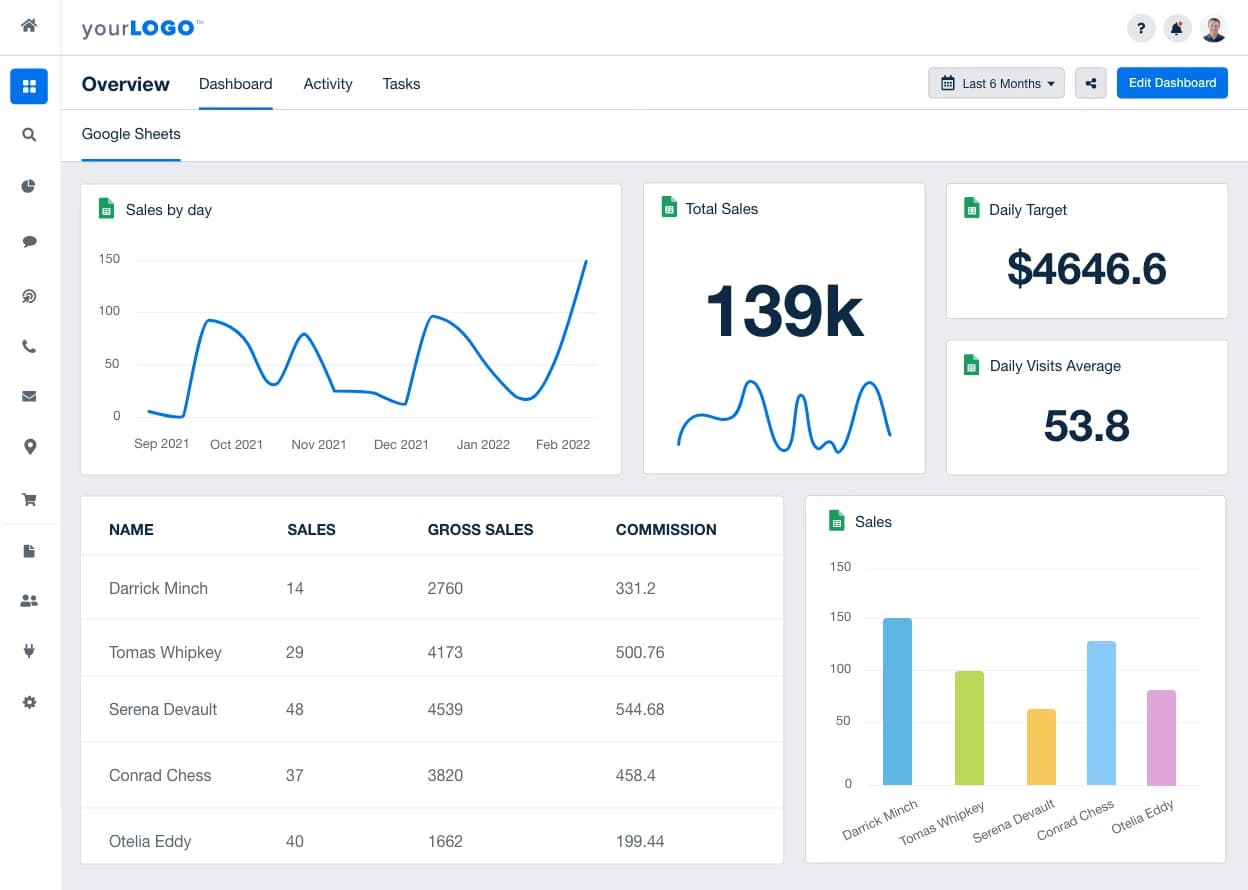
Task: Click the home icon in sidebar
Action: [29, 26]
